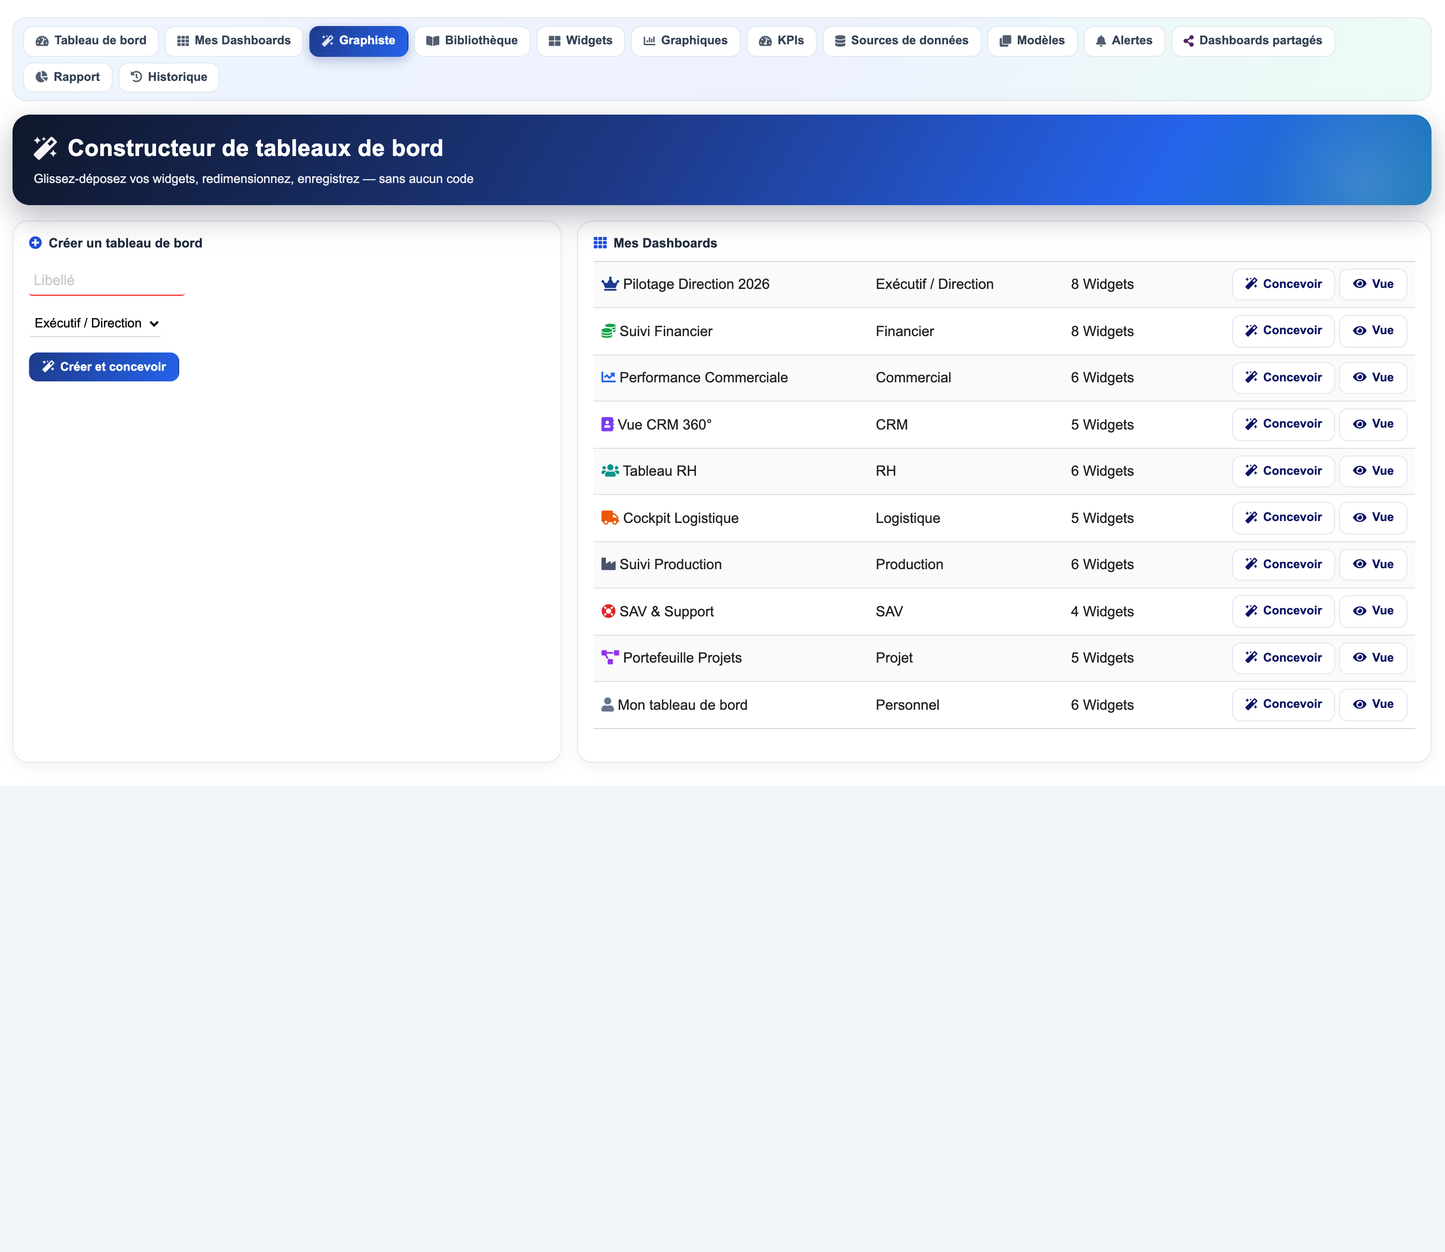Click the factory icon beside Suivi Production
Viewport: 1445px width, 1252px height.
click(608, 564)
